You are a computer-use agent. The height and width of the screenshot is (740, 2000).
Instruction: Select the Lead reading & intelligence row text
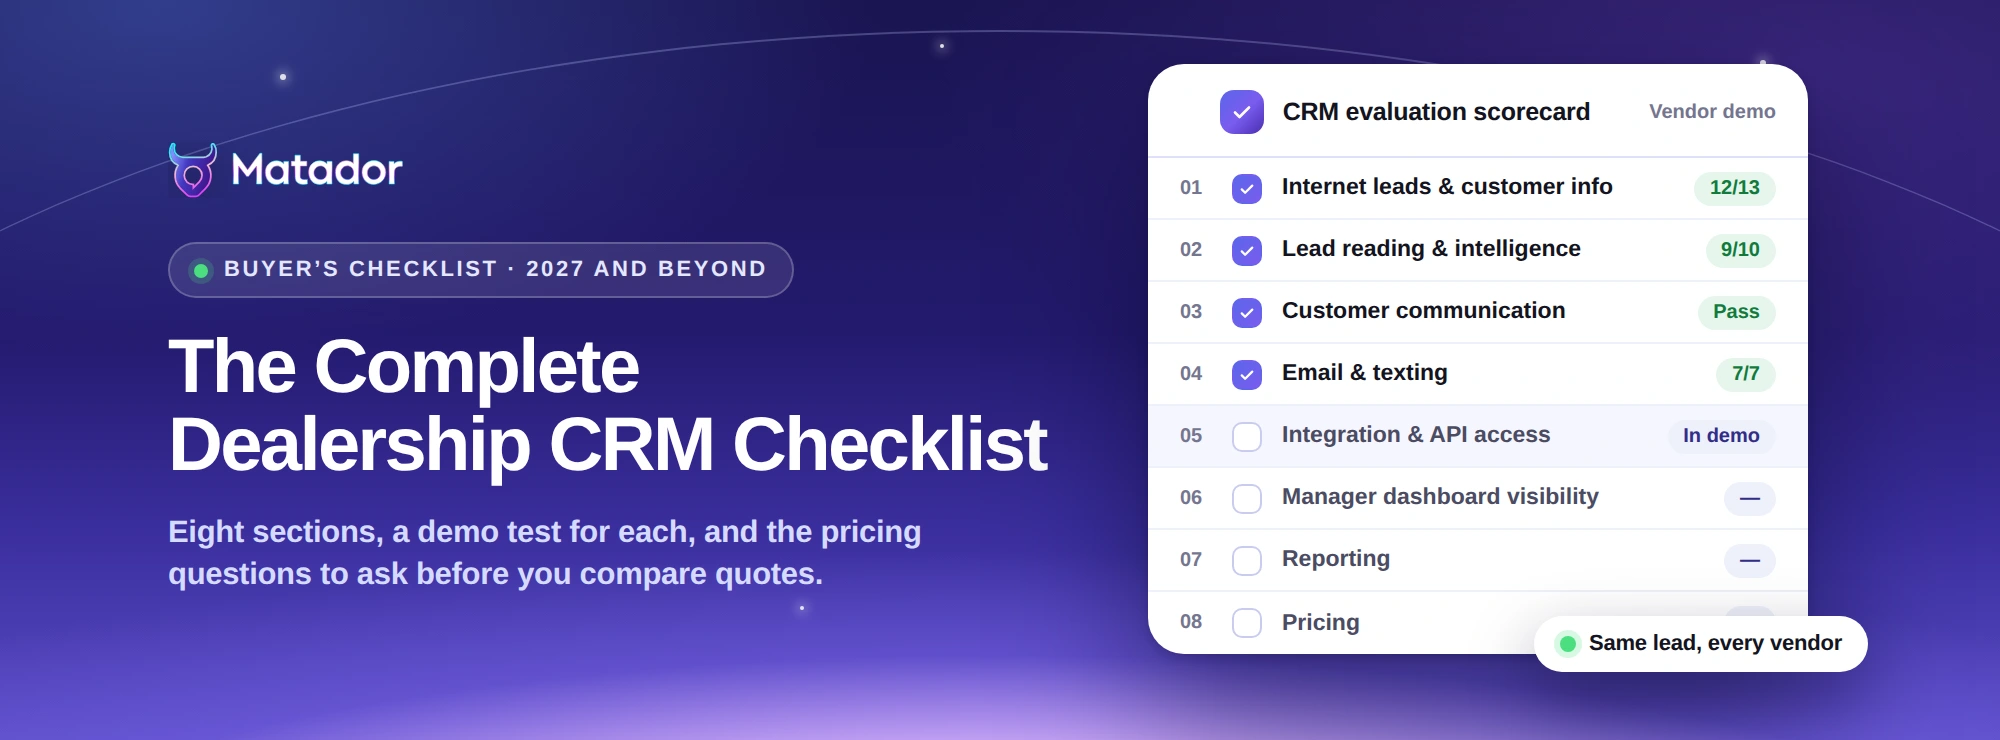tap(1431, 249)
